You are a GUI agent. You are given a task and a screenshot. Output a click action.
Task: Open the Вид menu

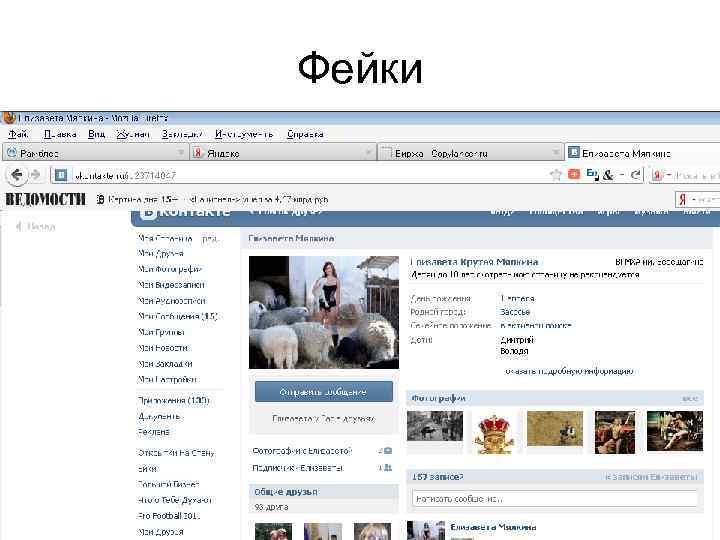[96, 134]
